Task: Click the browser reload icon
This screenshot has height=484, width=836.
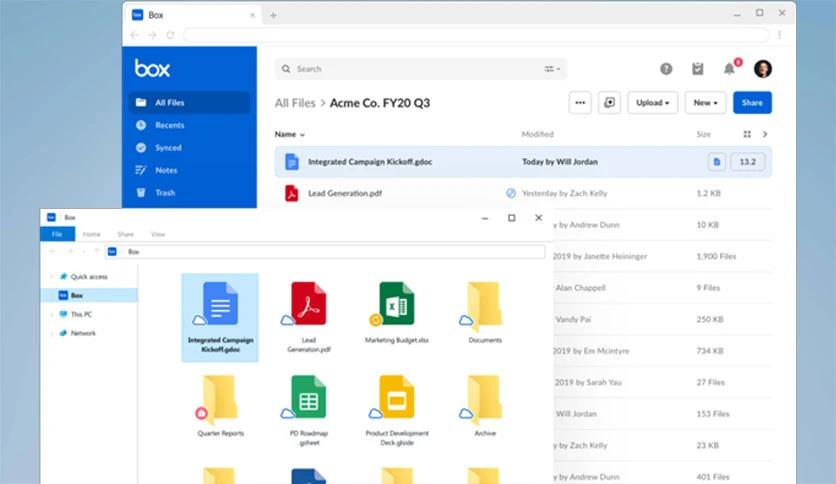Action: [x=171, y=35]
